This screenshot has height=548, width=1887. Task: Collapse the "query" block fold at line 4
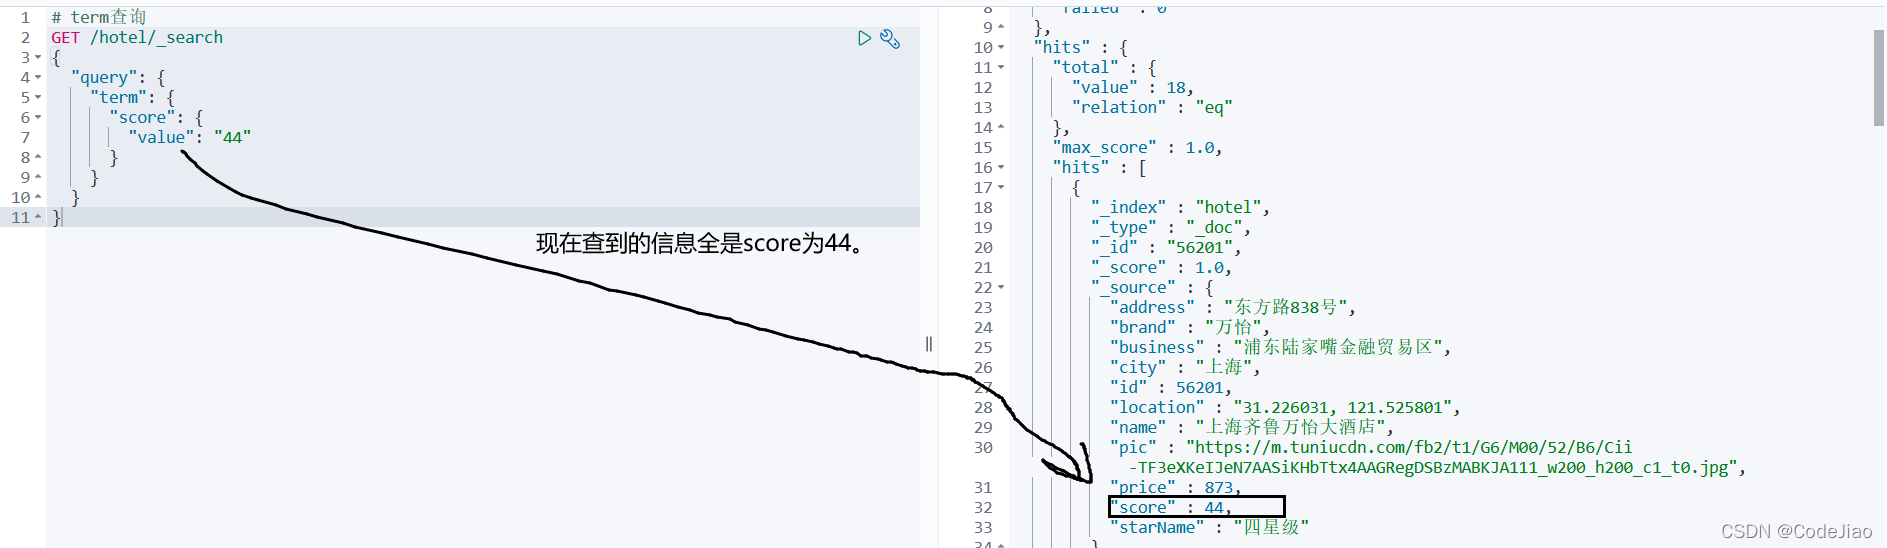click(x=38, y=77)
